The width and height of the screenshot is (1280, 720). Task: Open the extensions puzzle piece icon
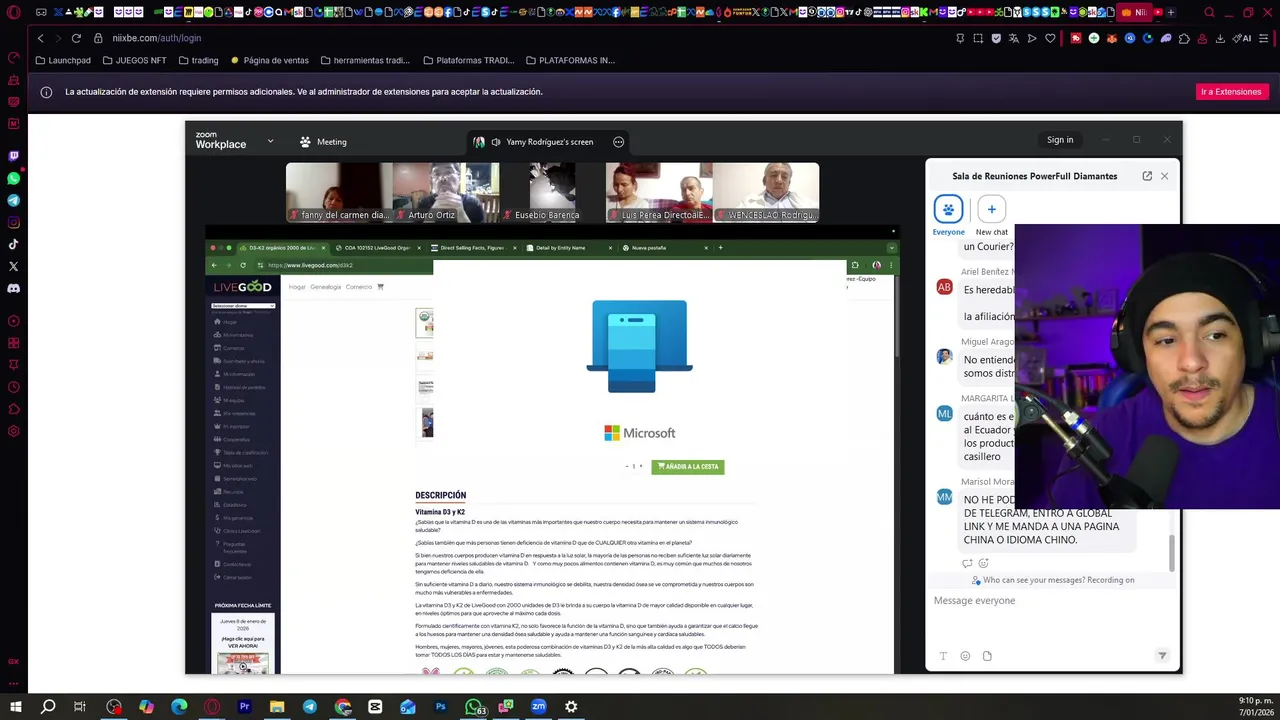[1184, 38]
